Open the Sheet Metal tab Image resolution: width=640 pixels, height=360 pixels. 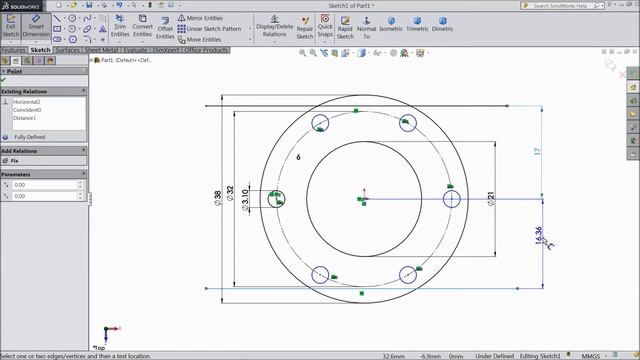[101, 50]
